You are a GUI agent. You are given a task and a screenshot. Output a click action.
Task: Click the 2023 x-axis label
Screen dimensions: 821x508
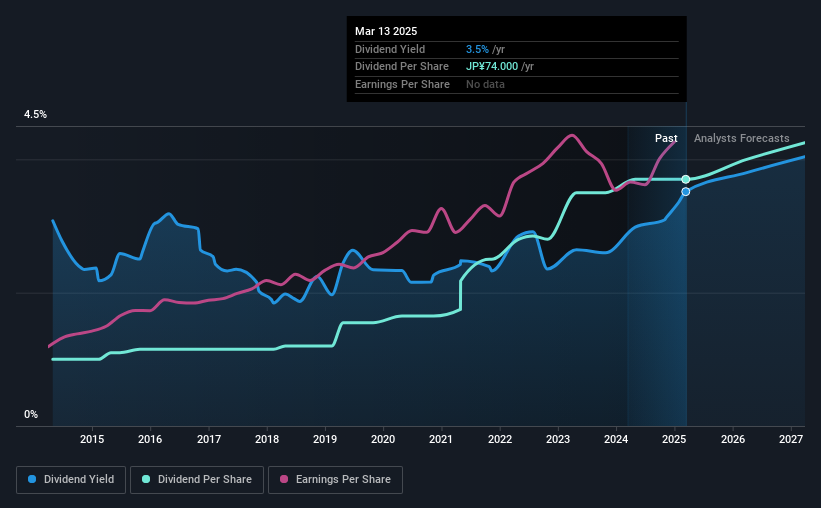click(558, 439)
